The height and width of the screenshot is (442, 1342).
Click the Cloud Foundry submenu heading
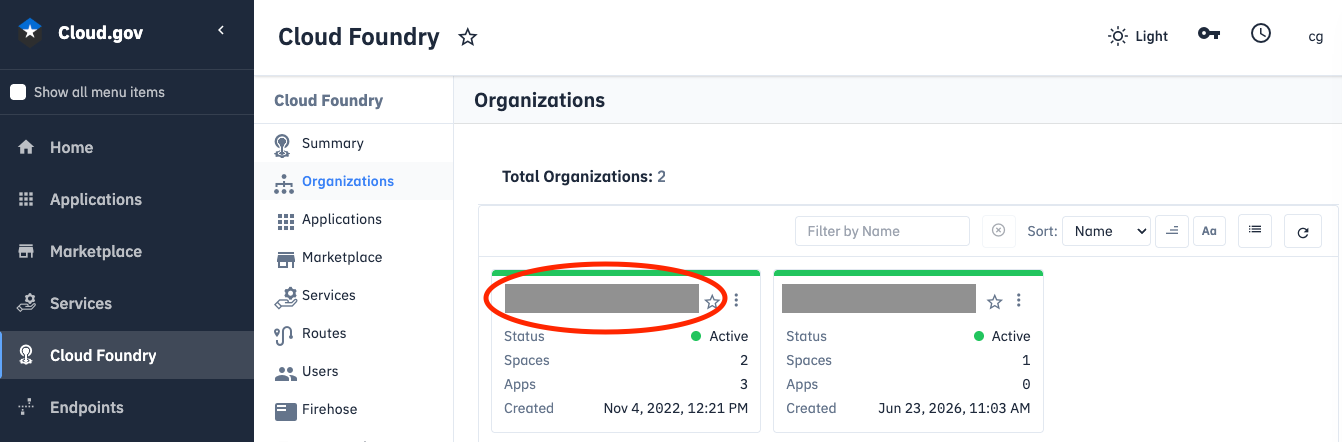[328, 100]
